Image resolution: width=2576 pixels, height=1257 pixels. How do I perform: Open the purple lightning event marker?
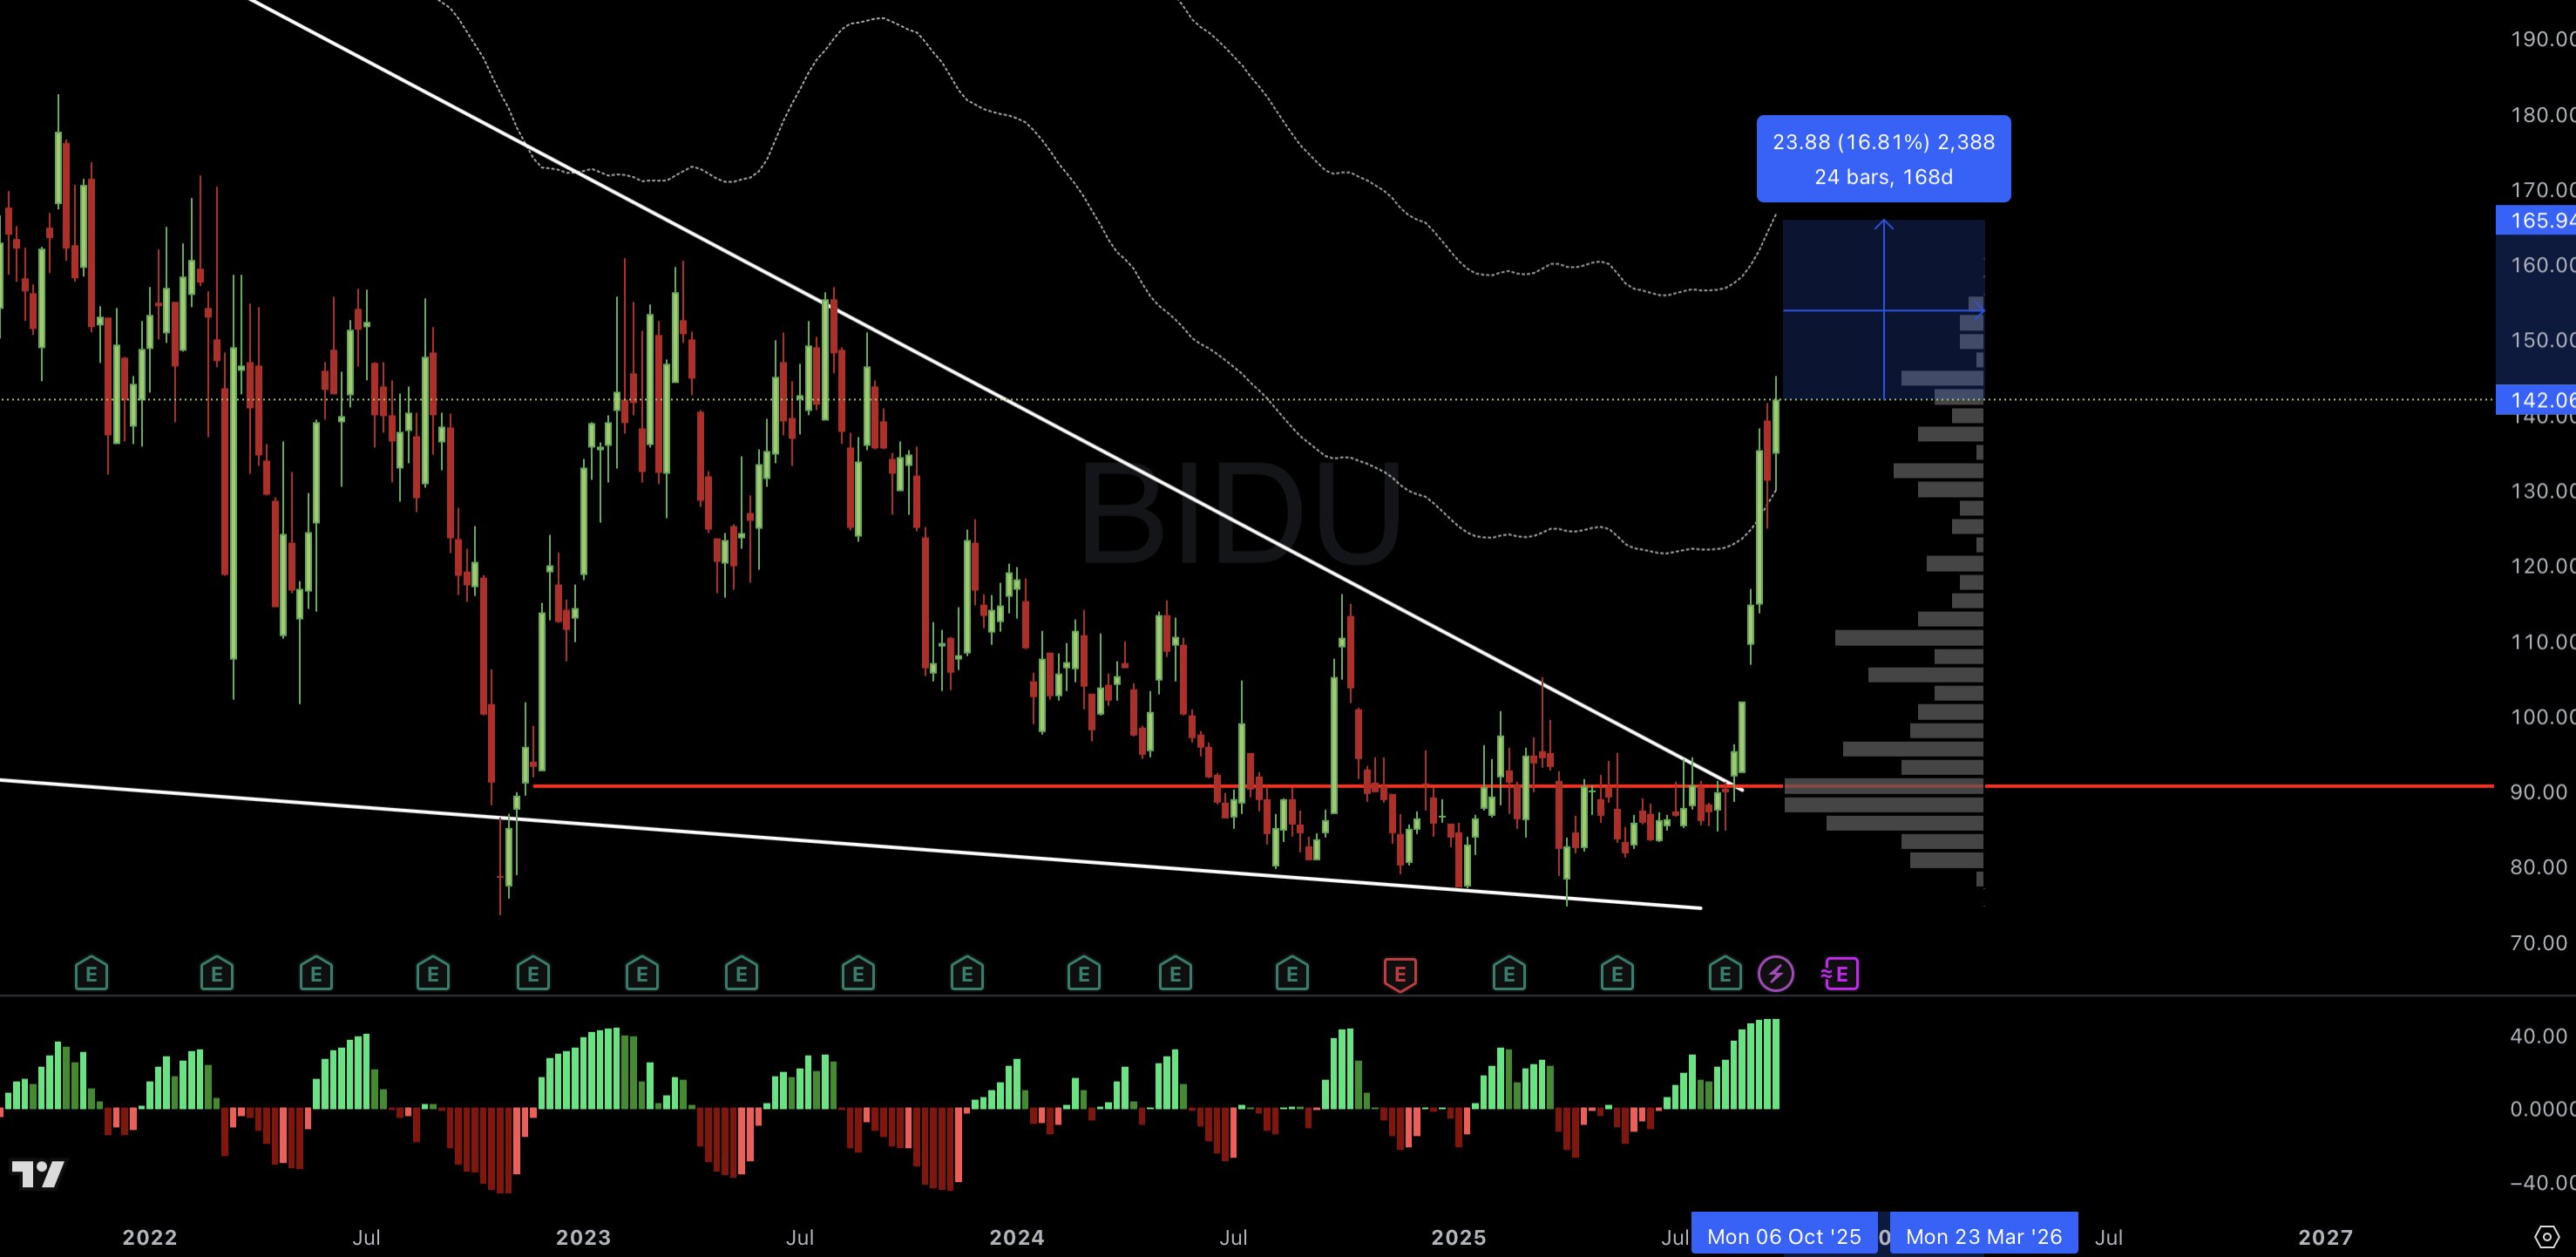pyautogui.click(x=1776, y=973)
